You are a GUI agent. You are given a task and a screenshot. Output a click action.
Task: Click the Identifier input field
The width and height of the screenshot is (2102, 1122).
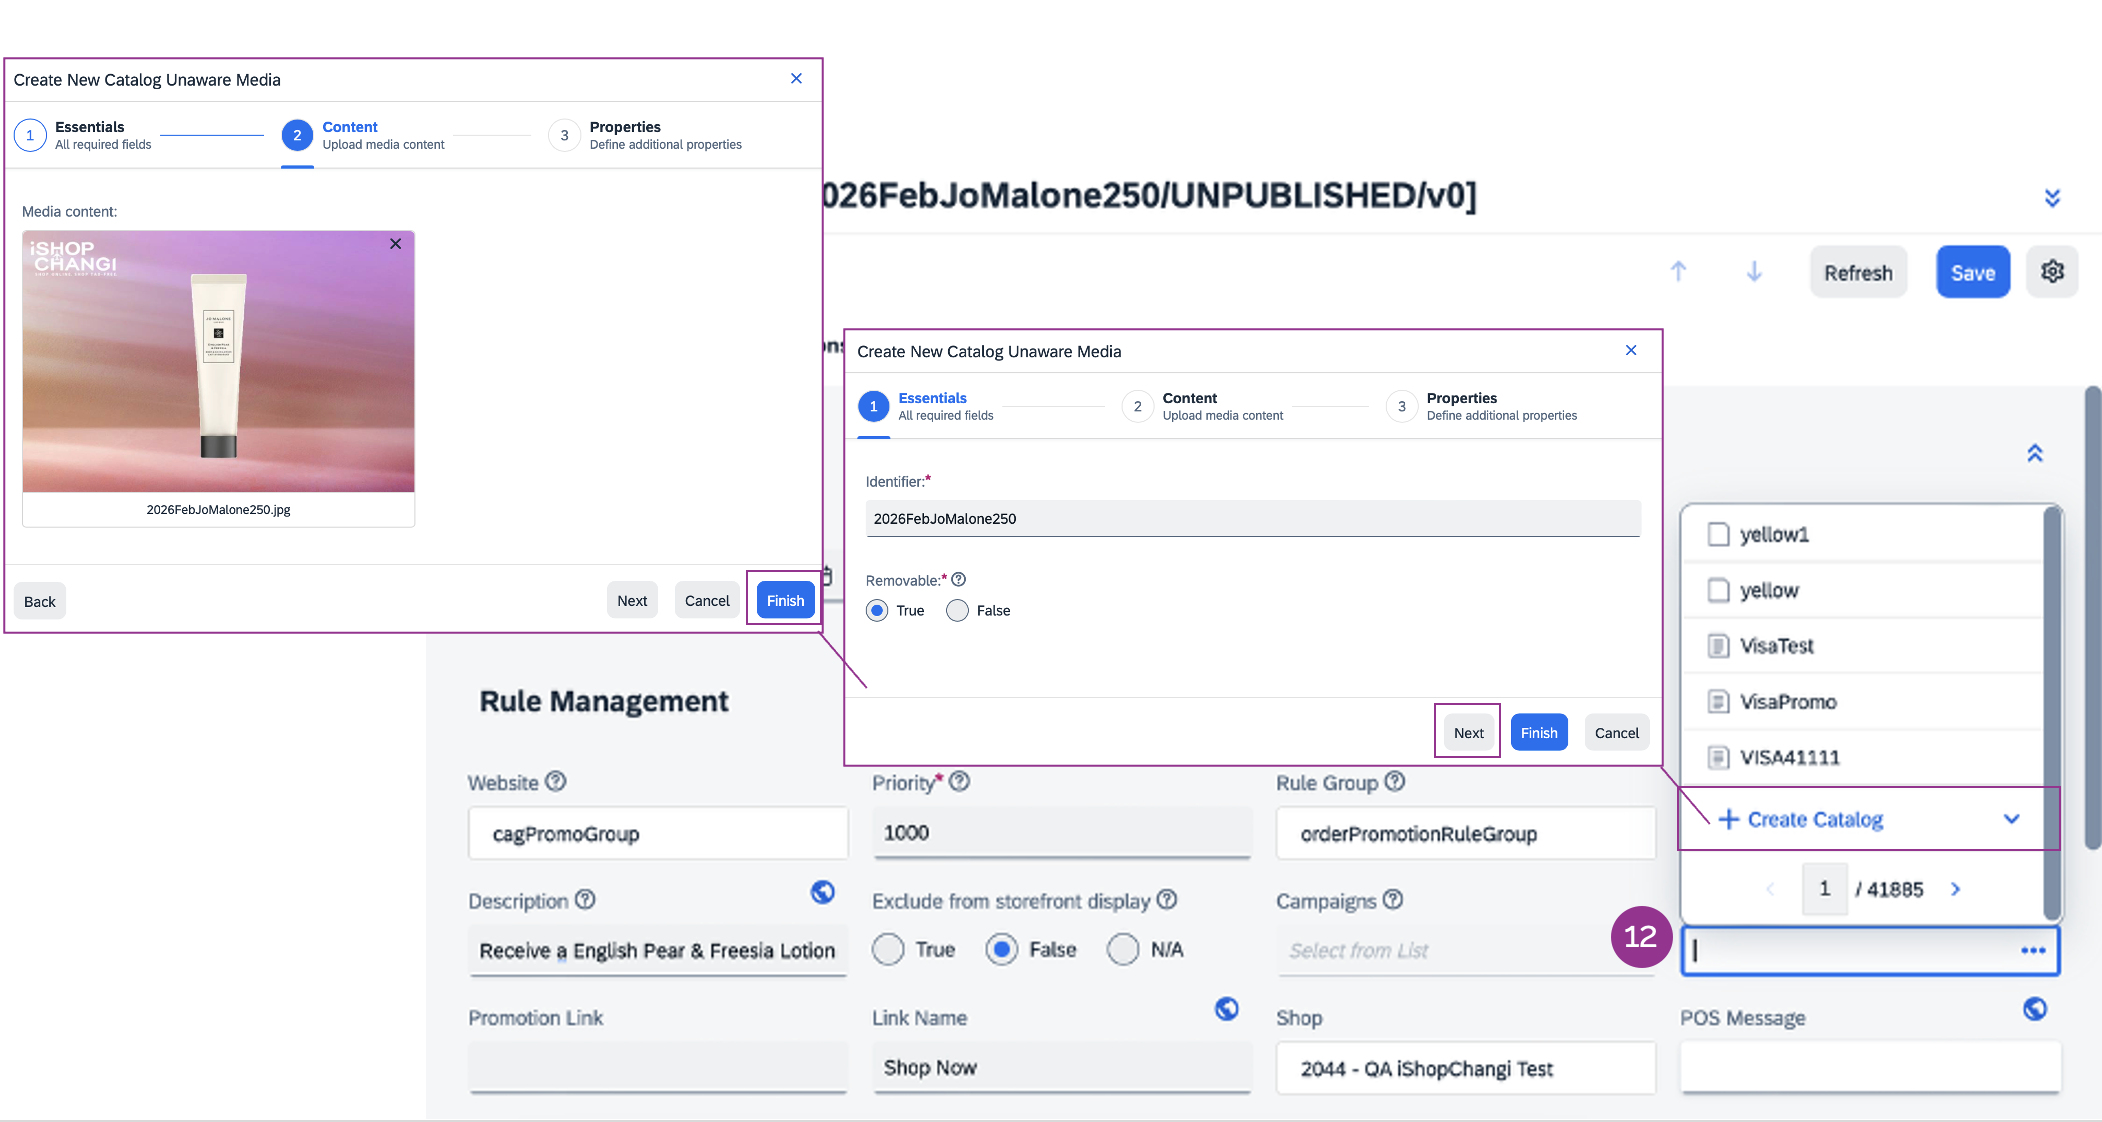click(1252, 519)
